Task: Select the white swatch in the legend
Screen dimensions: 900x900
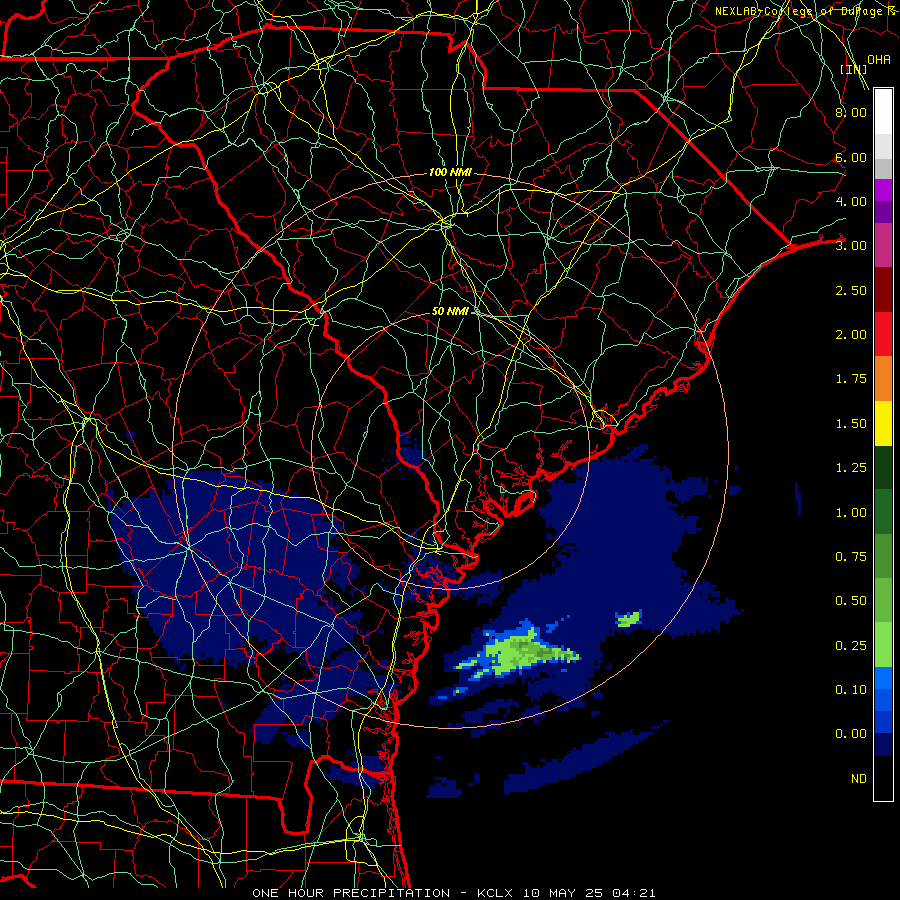Action: click(883, 112)
